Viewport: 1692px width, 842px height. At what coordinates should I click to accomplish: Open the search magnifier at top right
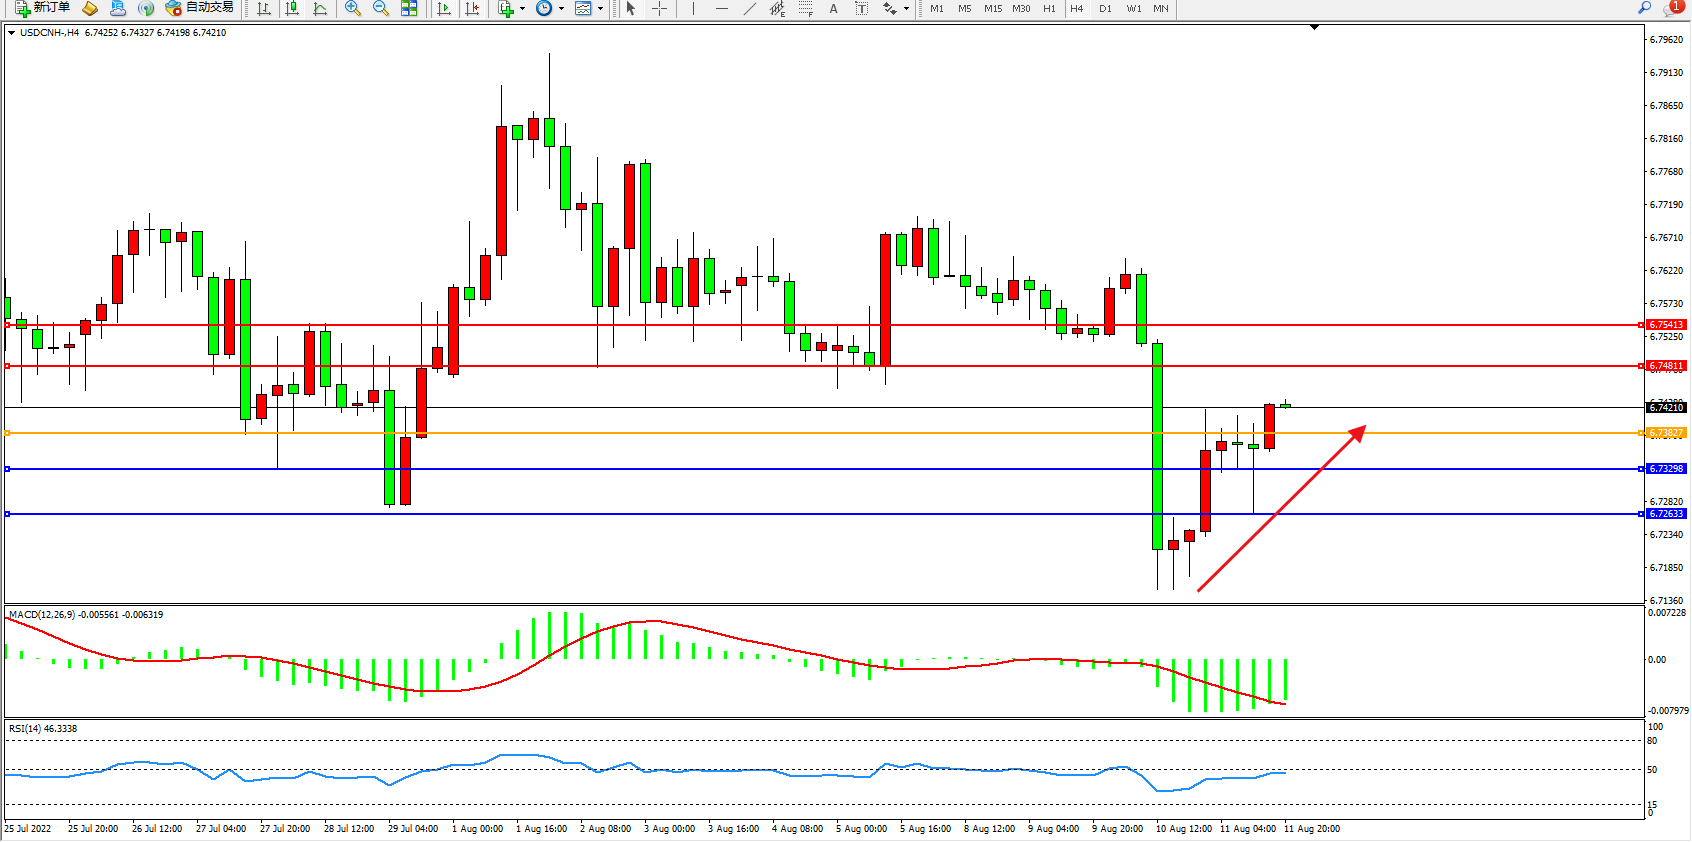(x=1644, y=8)
